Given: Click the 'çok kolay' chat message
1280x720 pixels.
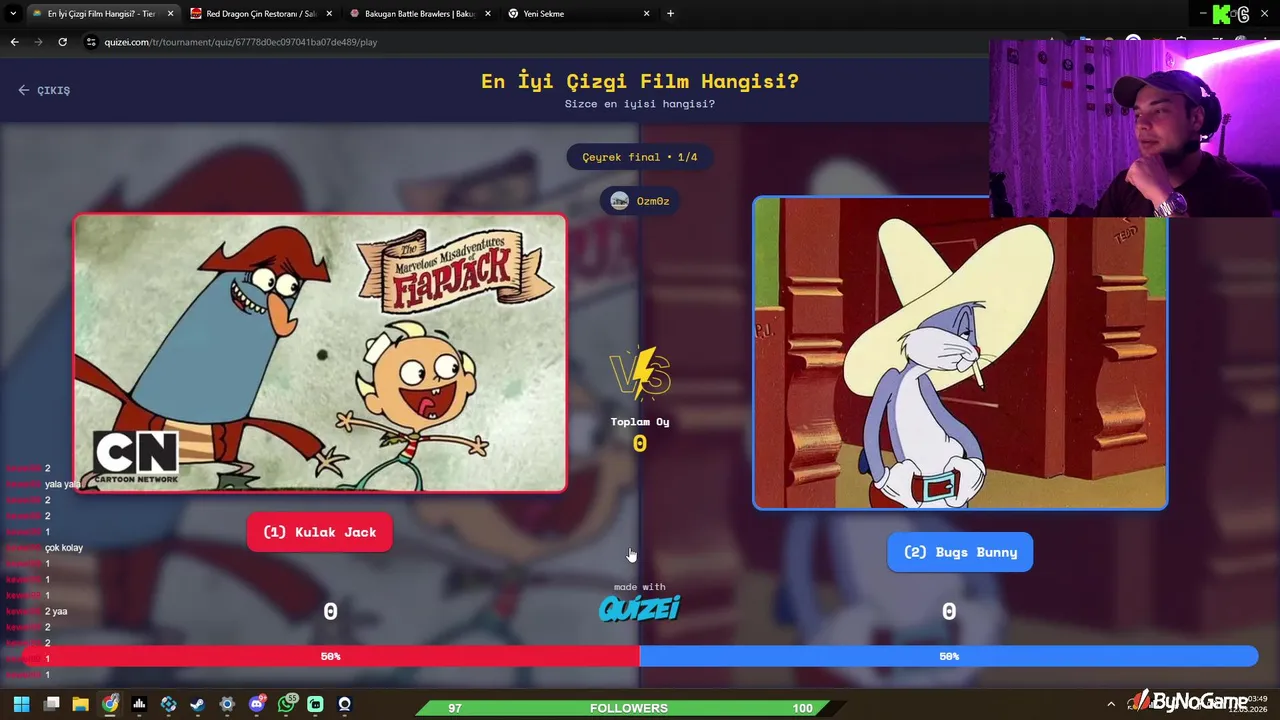Looking at the screenshot, I should (63, 548).
